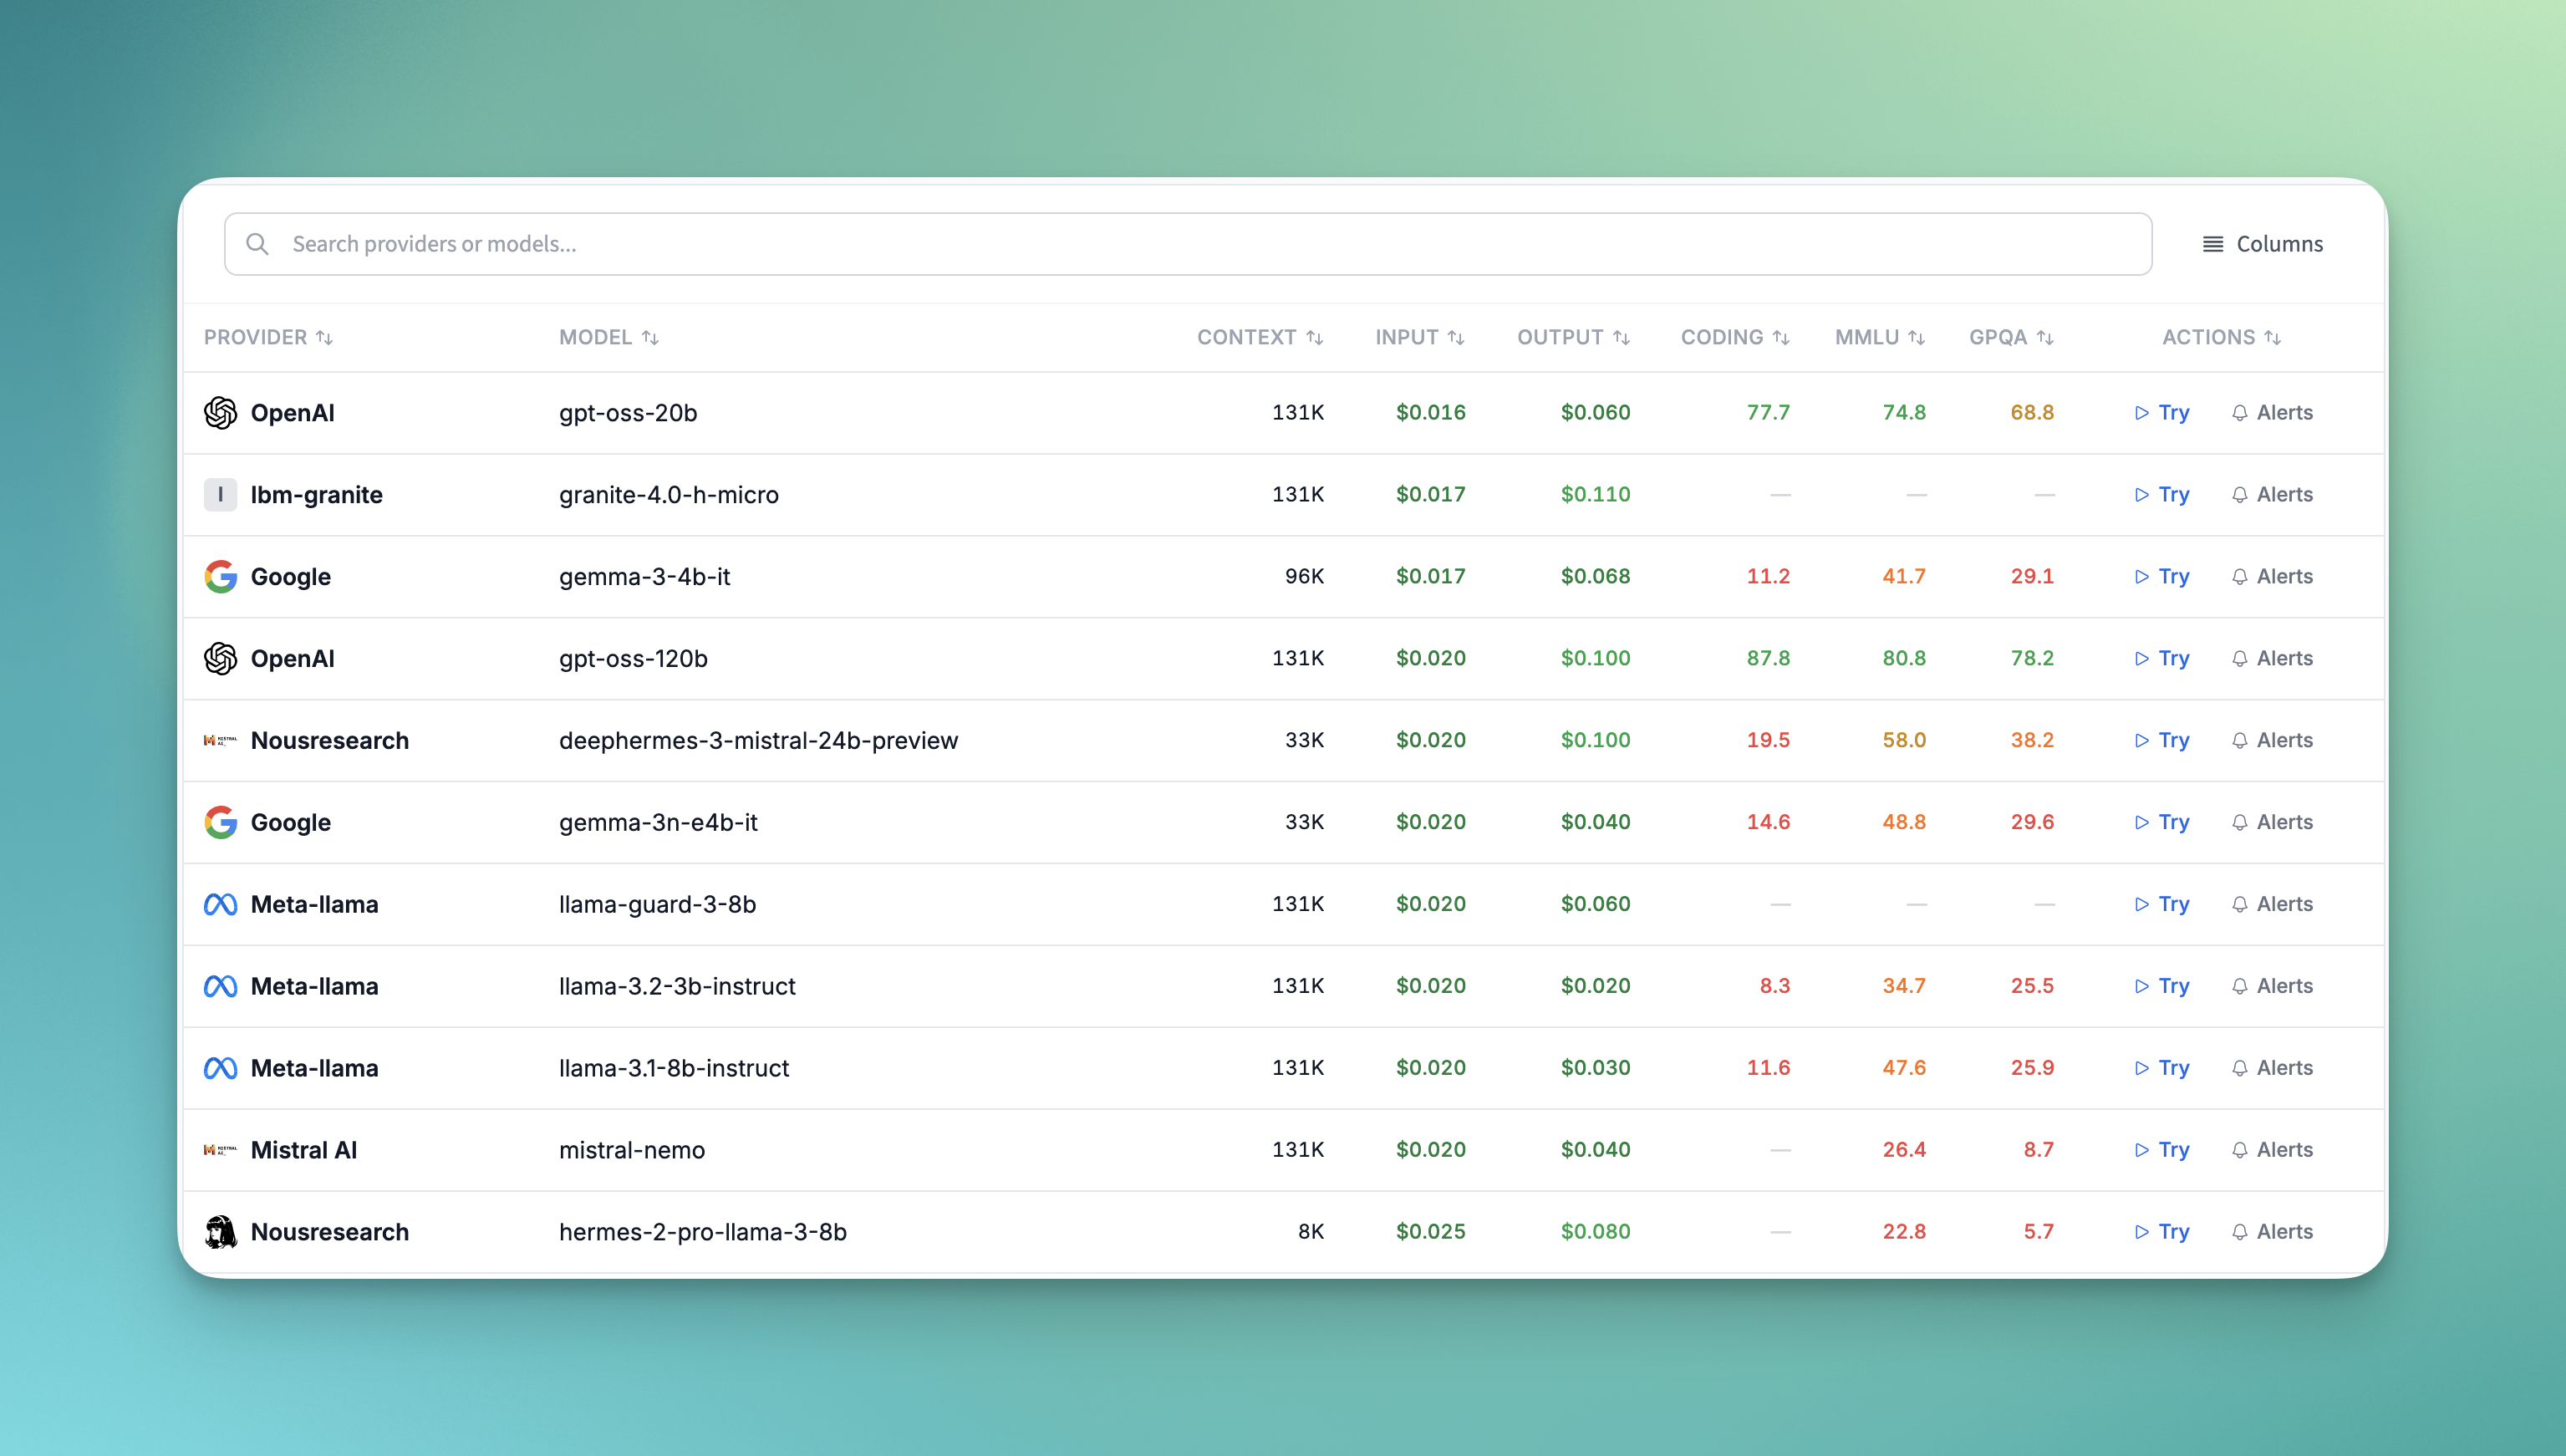Click the bell icon in the gpt-oss-120b row
2566x1456 pixels.
click(x=2241, y=658)
